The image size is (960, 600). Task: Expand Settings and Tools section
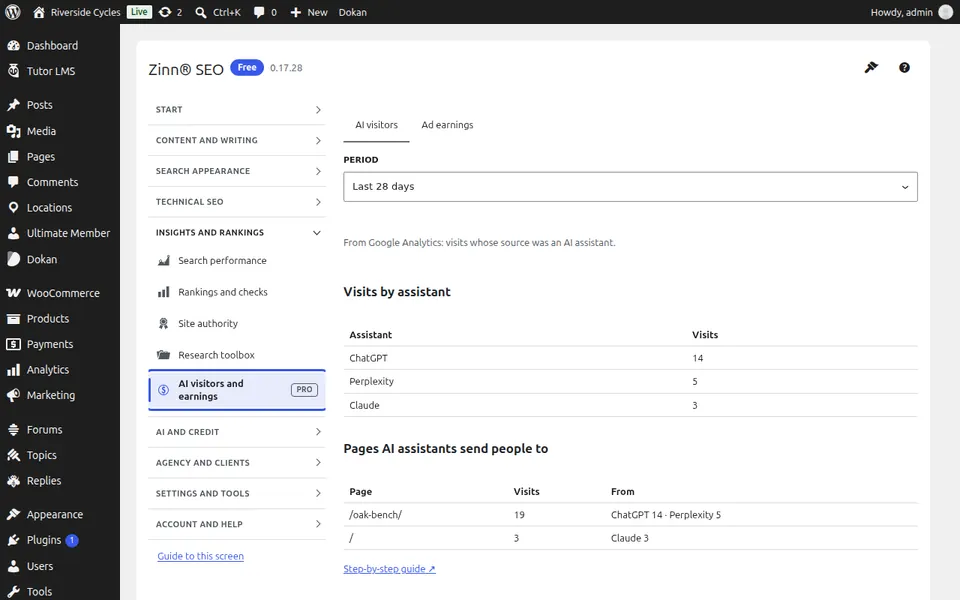pos(237,493)
